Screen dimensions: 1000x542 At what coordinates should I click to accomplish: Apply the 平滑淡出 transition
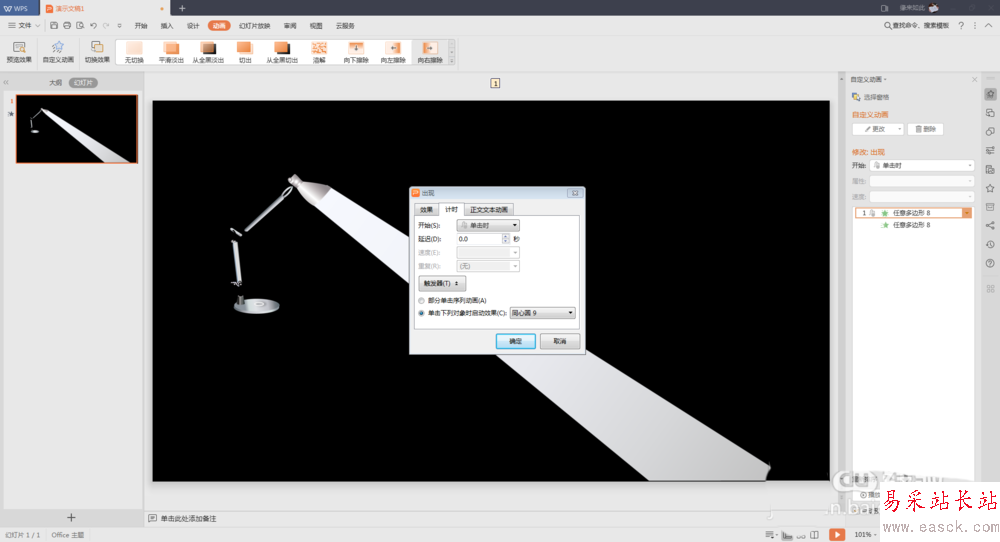coord(171,52)
